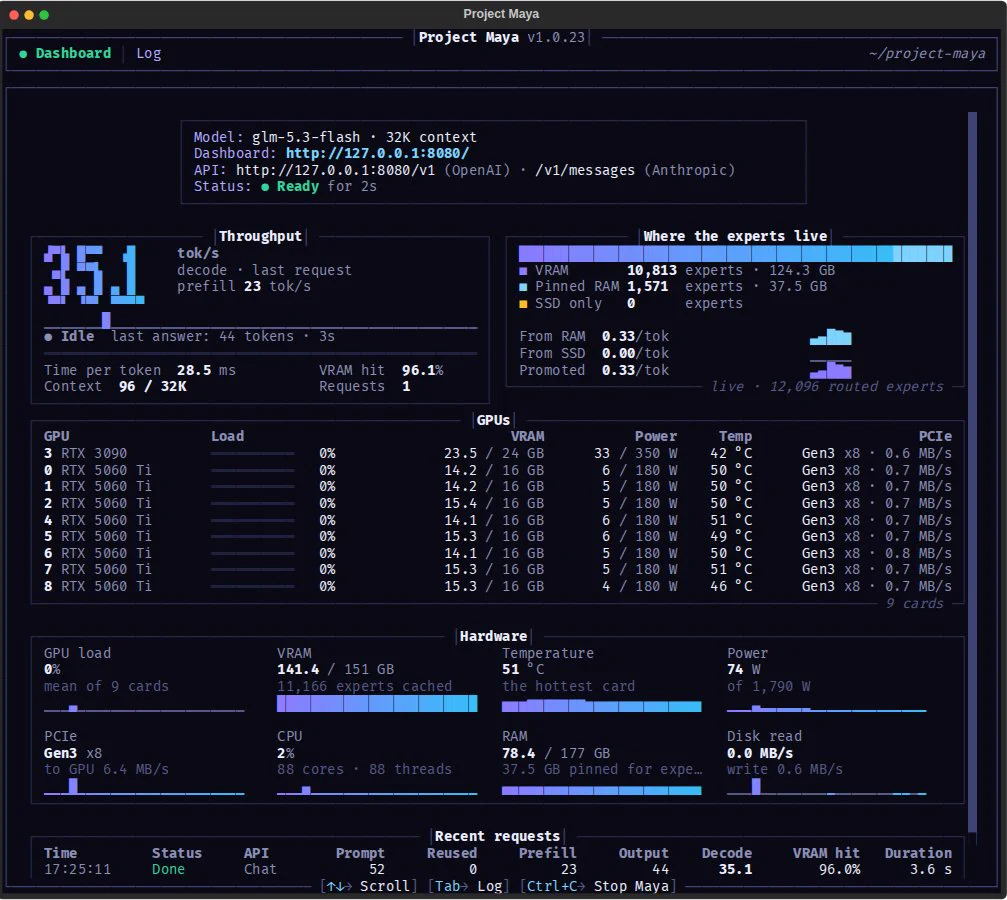Screen dimensions: 1007x900
Task: Zoom the window using the green button
Action: click(44, 14)
